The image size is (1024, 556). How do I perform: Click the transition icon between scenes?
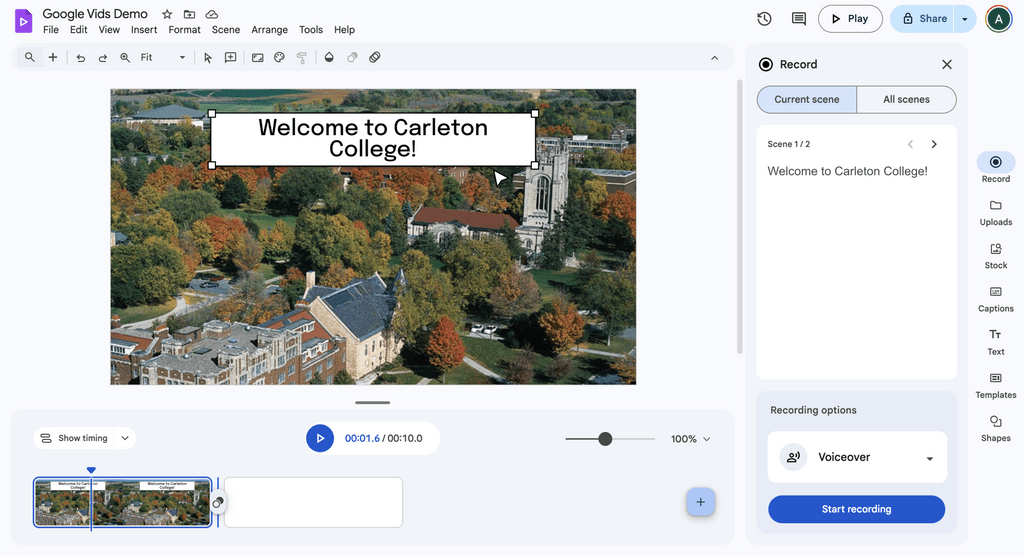(218, 502)
